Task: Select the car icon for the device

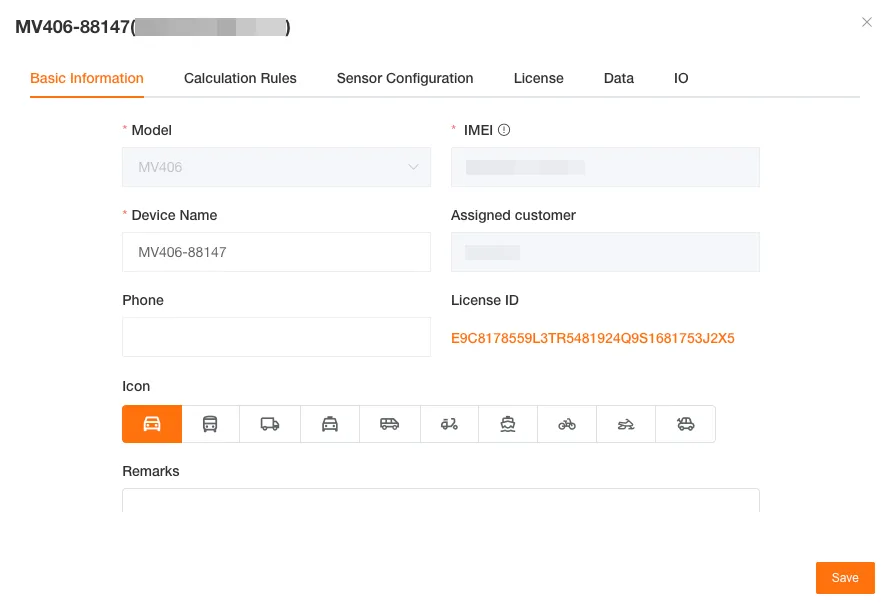Action: pos(152,424)
